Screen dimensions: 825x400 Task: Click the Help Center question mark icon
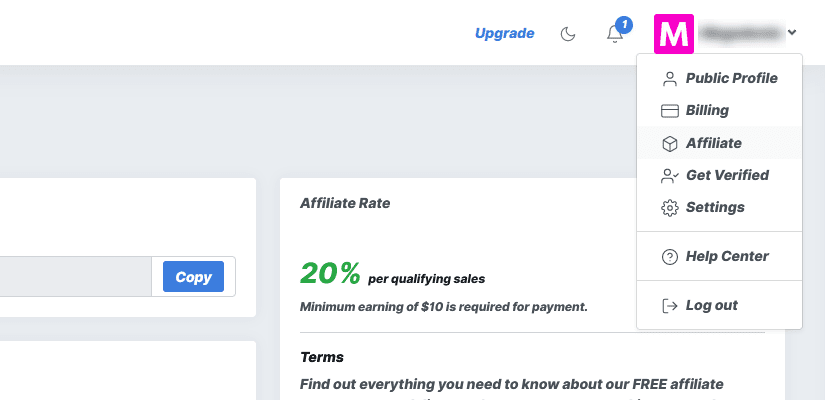click(x=669, y=257)
